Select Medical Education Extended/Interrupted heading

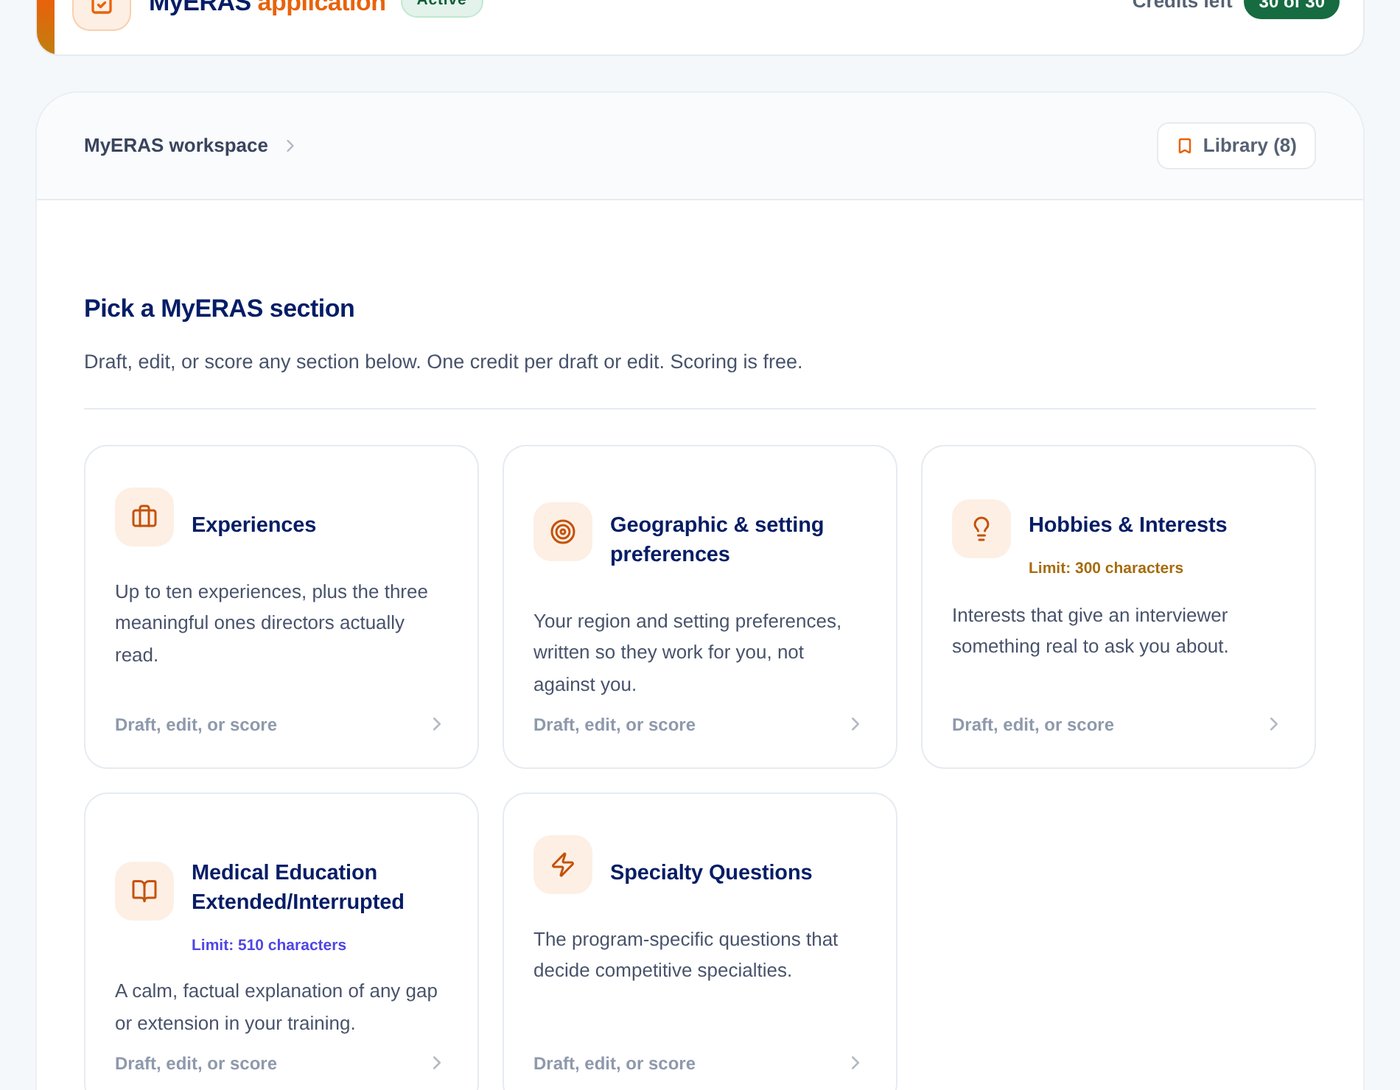click(298, 887)
